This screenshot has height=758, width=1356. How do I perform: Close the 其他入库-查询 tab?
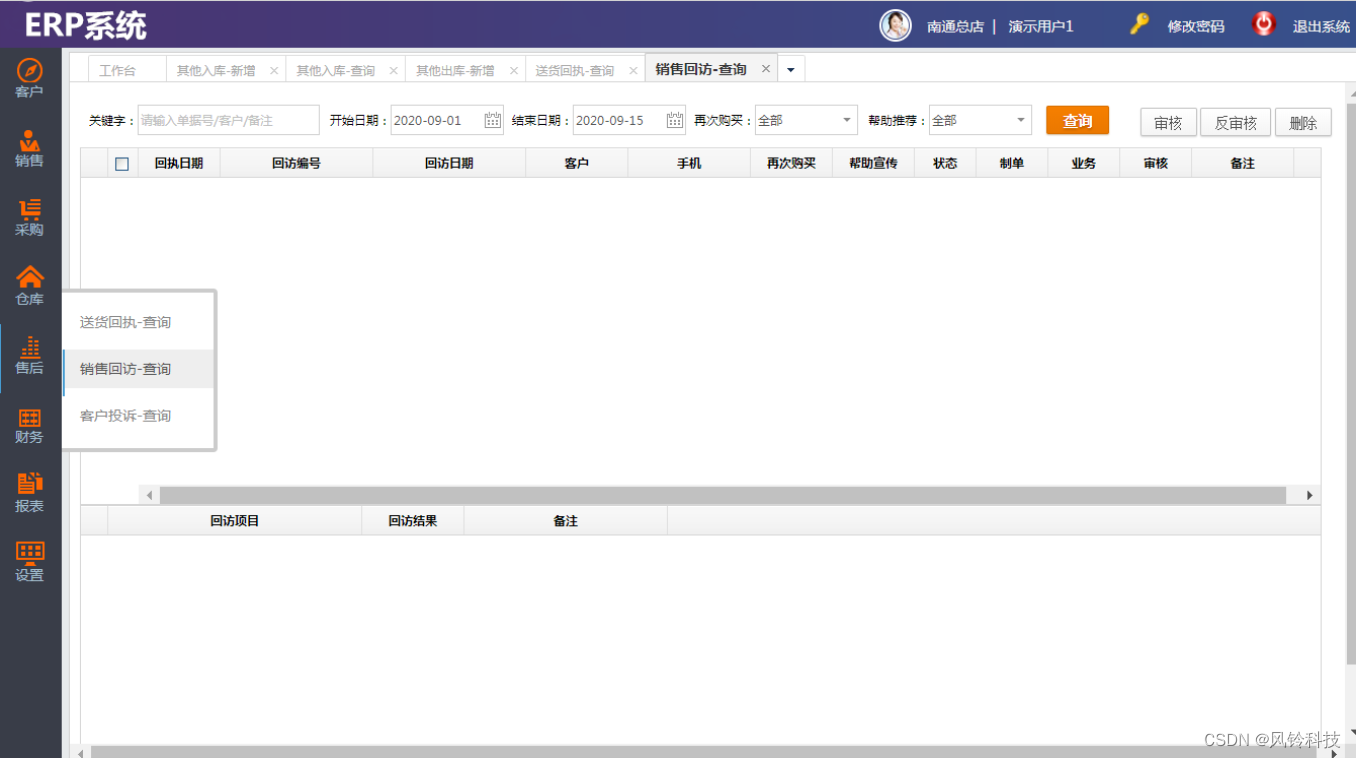coord(393,71)
